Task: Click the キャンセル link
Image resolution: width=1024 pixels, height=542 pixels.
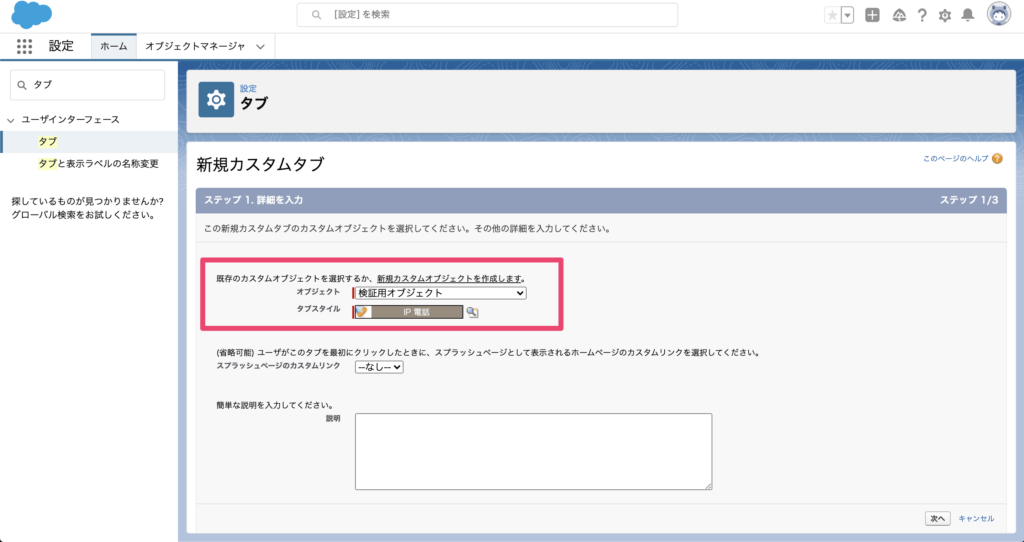Action: [x=976, y=518]
